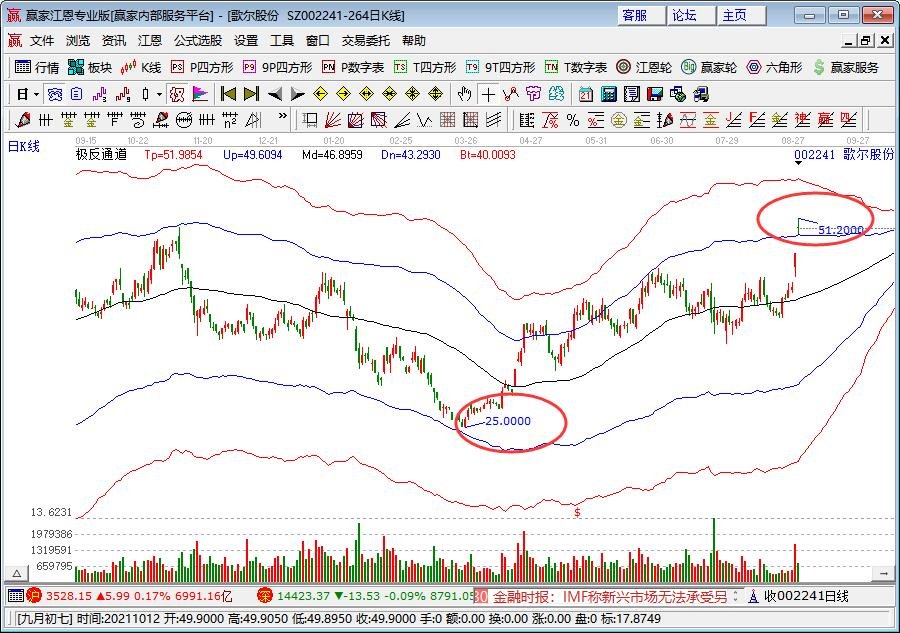Open the P四方形 tool

203,67
